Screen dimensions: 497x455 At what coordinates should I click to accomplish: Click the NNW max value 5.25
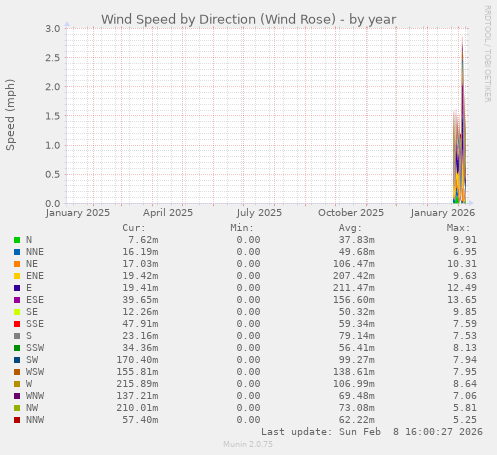[x=465, y=420]
